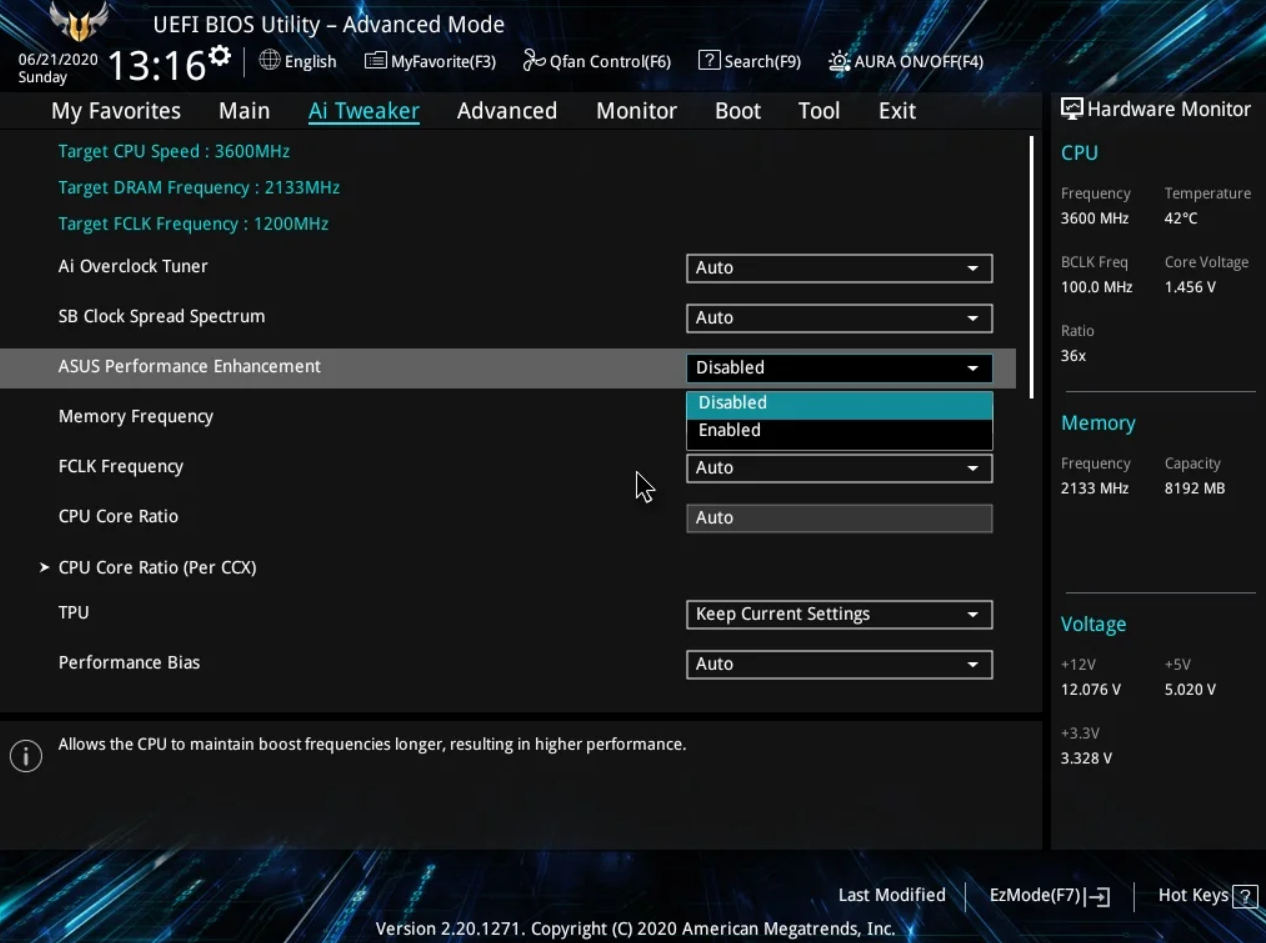Click the settings list scrollbar
The image size is (1266, 943).
[x=1031, y=268]
